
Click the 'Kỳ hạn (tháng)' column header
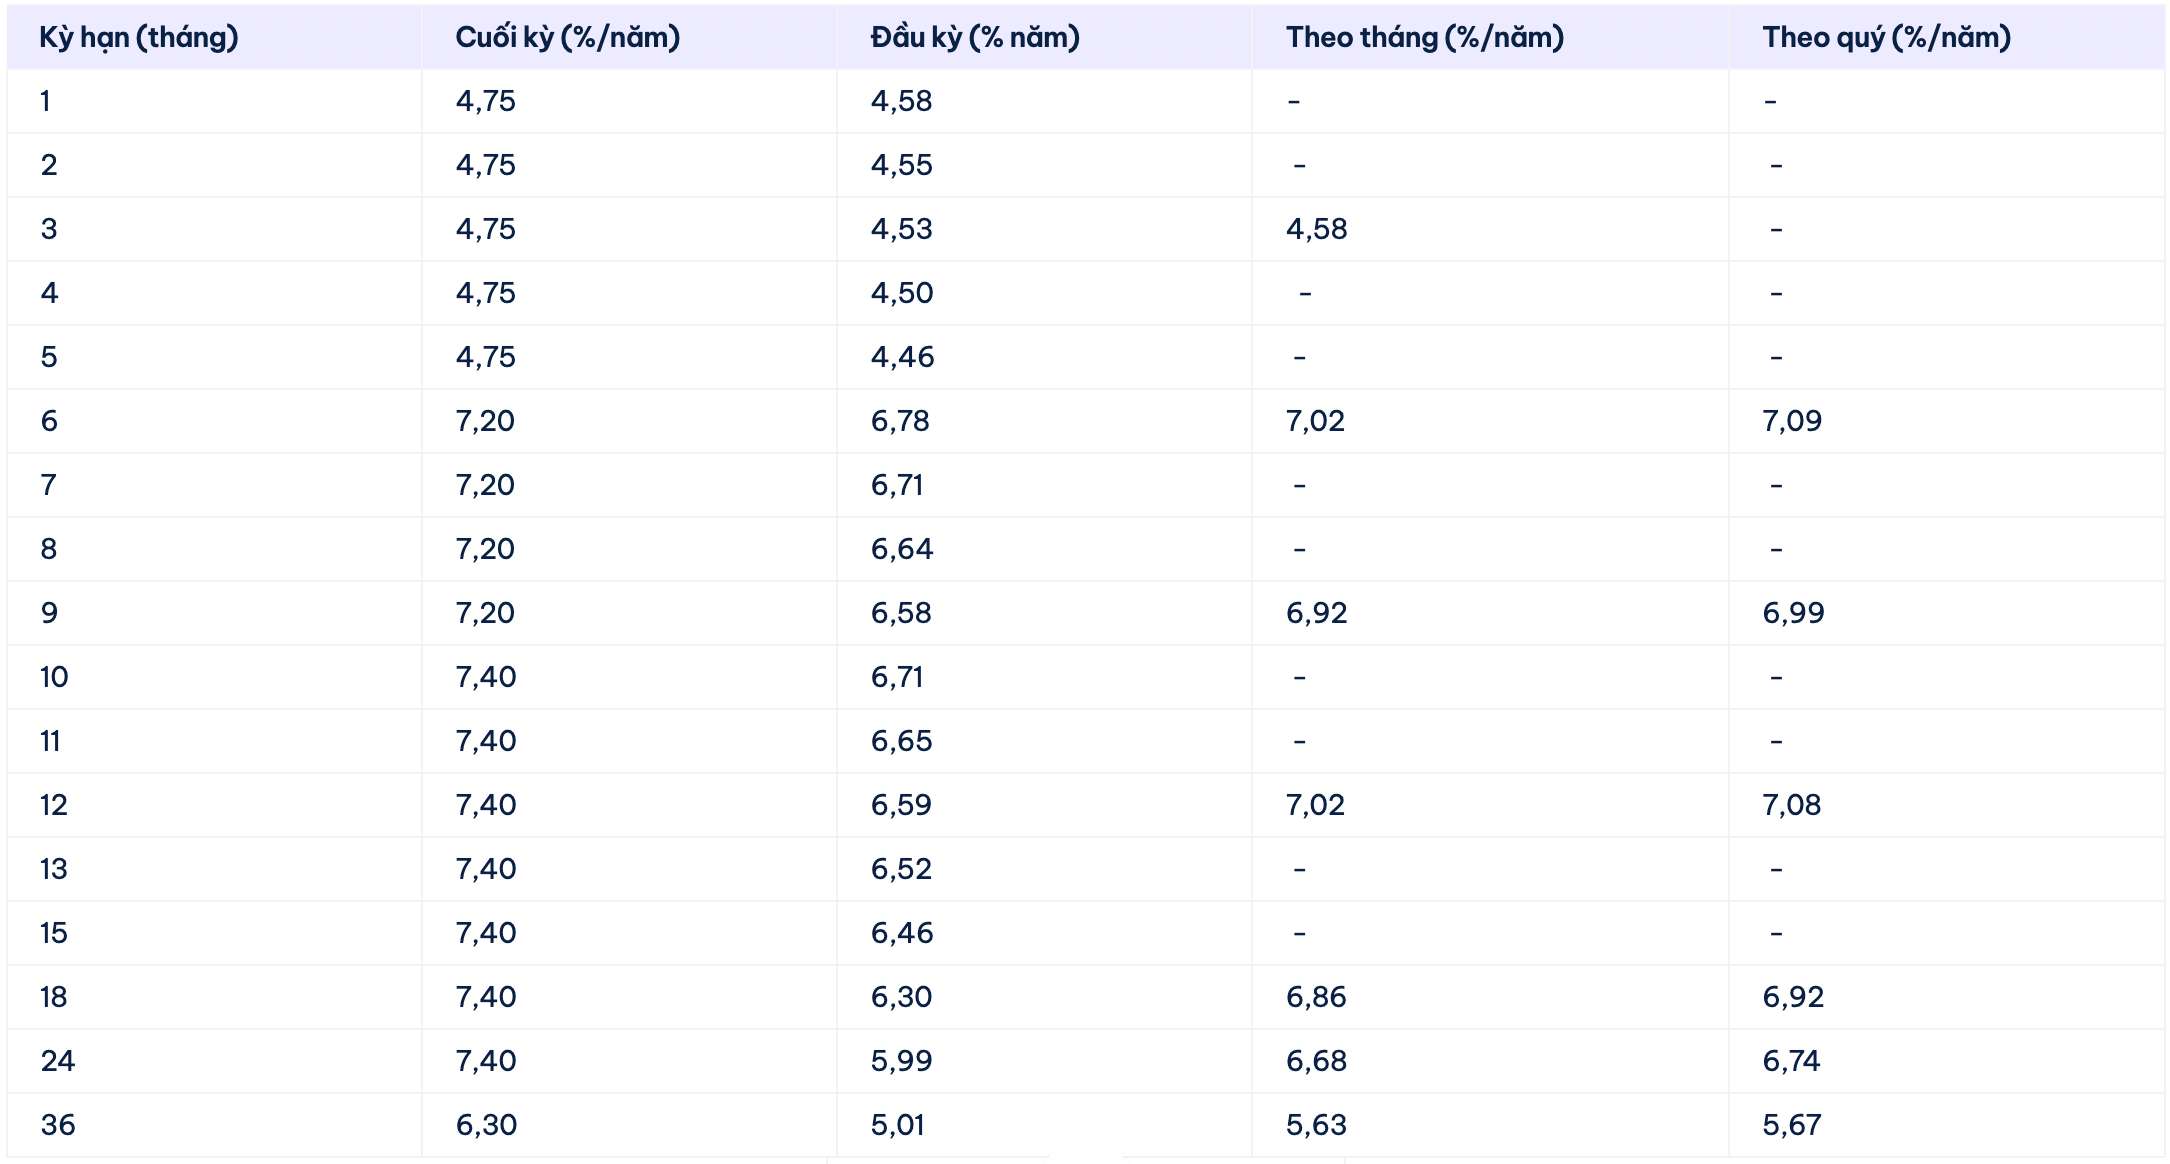click(x=139, y=38)
